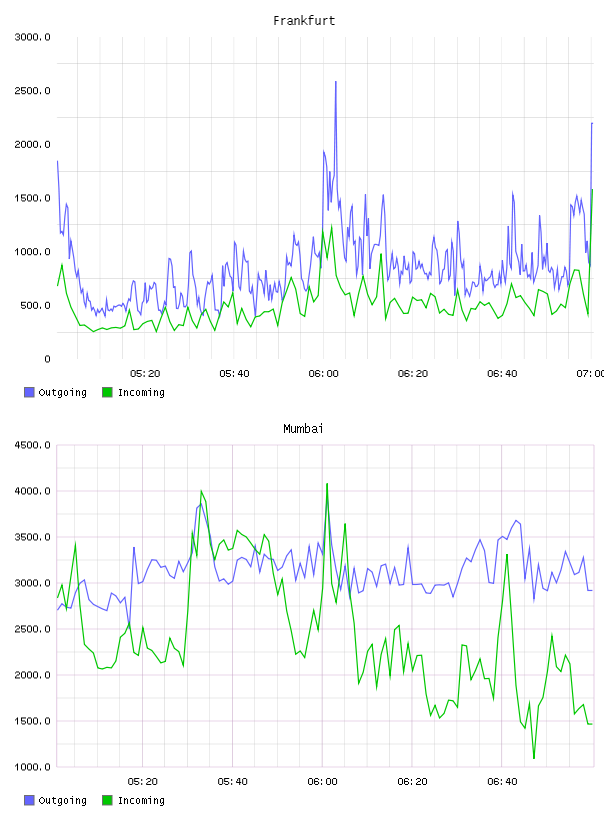The image size is (608, 816).
Task: Click the 4000.0 y-axis label on Mumbai chart
Action: point(32,491)
